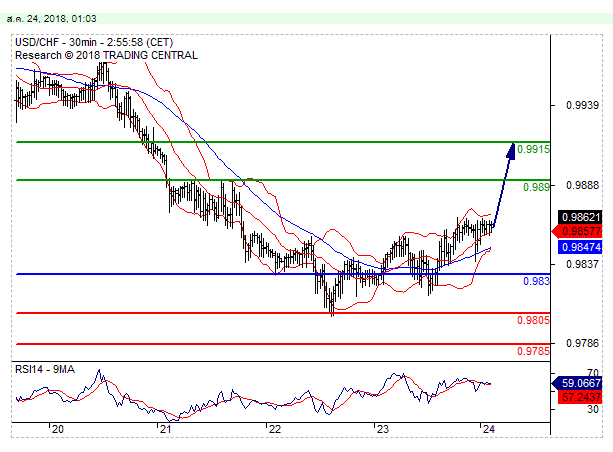Viewport: 613px width, 452px height.
Task: Click the green 0.9915 resistance label
Action: 533,149
